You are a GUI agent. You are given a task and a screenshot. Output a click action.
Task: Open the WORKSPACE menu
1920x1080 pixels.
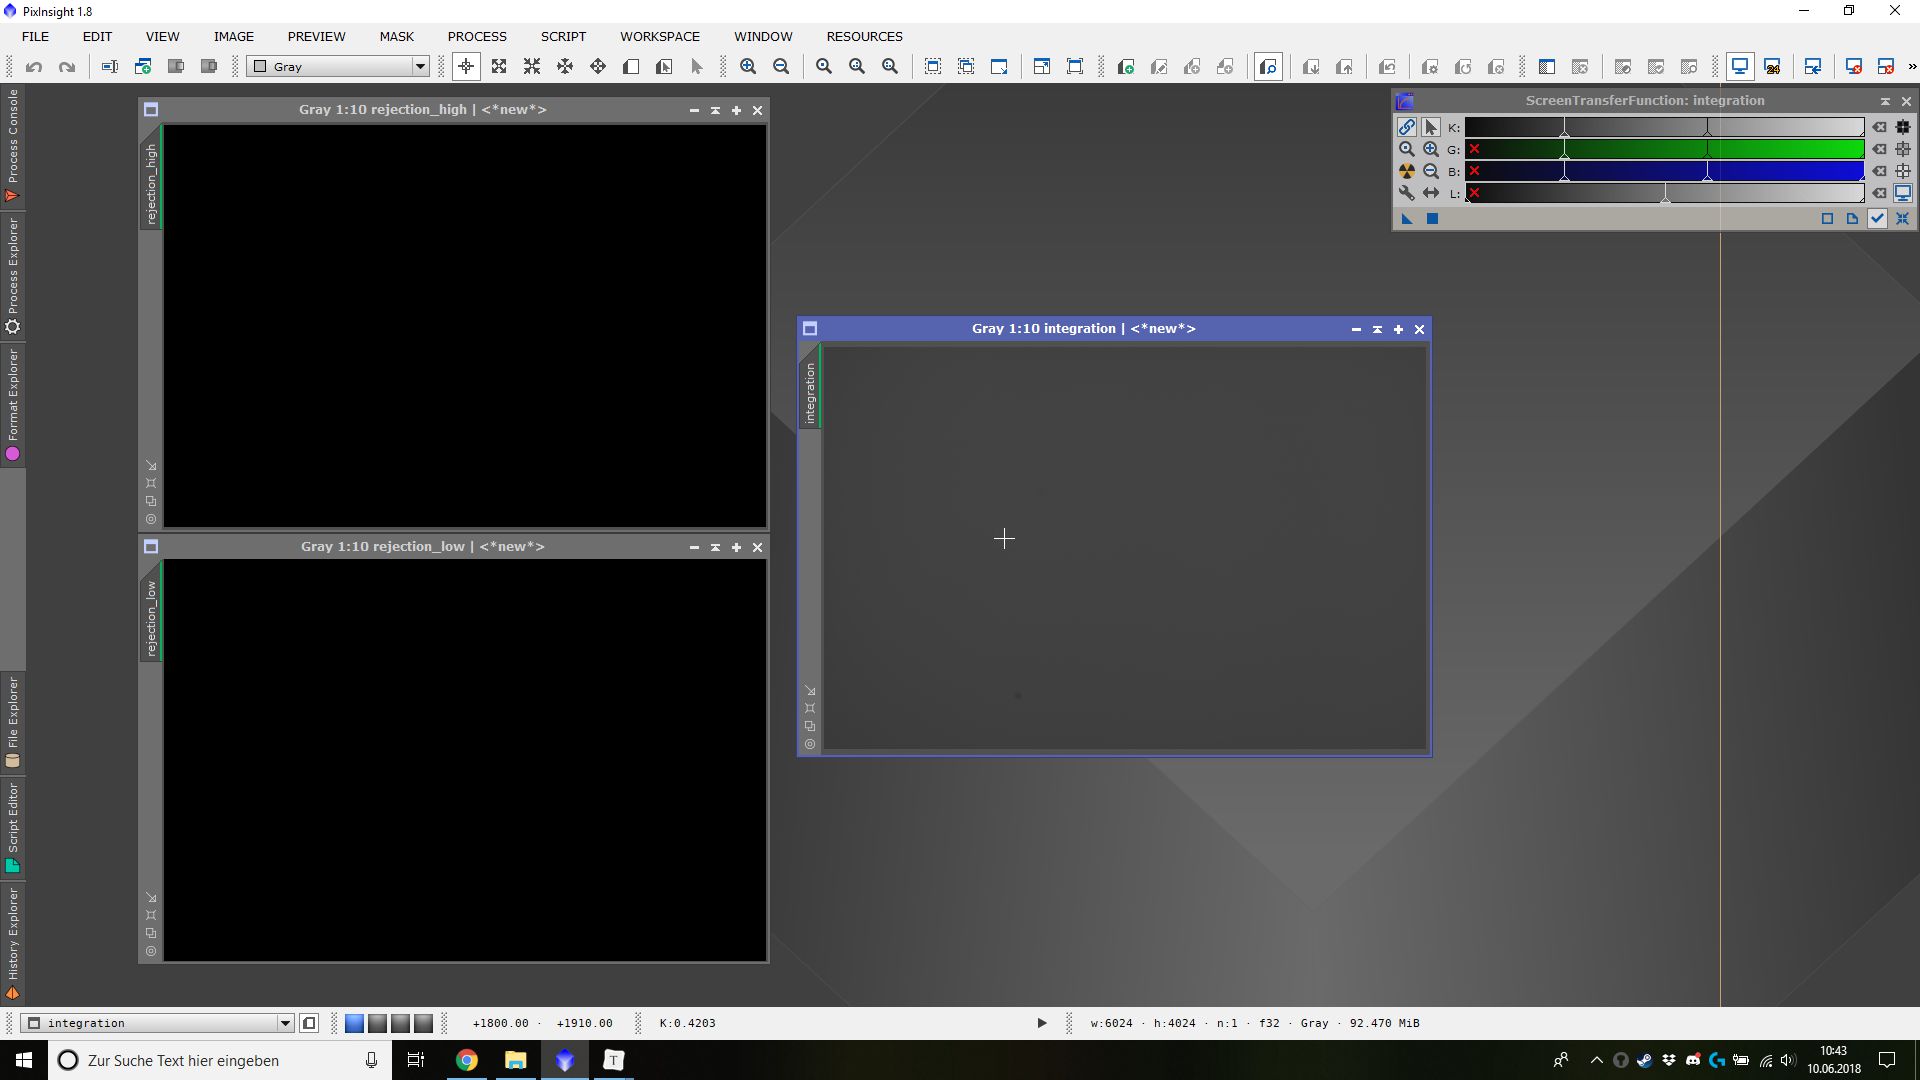pyautogui.click(x=660, y=36)
